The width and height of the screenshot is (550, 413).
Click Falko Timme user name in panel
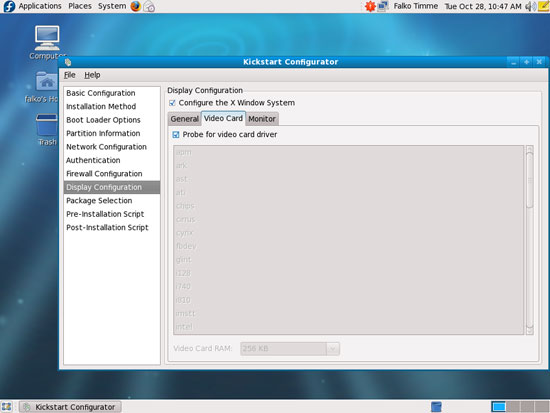tap(416, 6)
